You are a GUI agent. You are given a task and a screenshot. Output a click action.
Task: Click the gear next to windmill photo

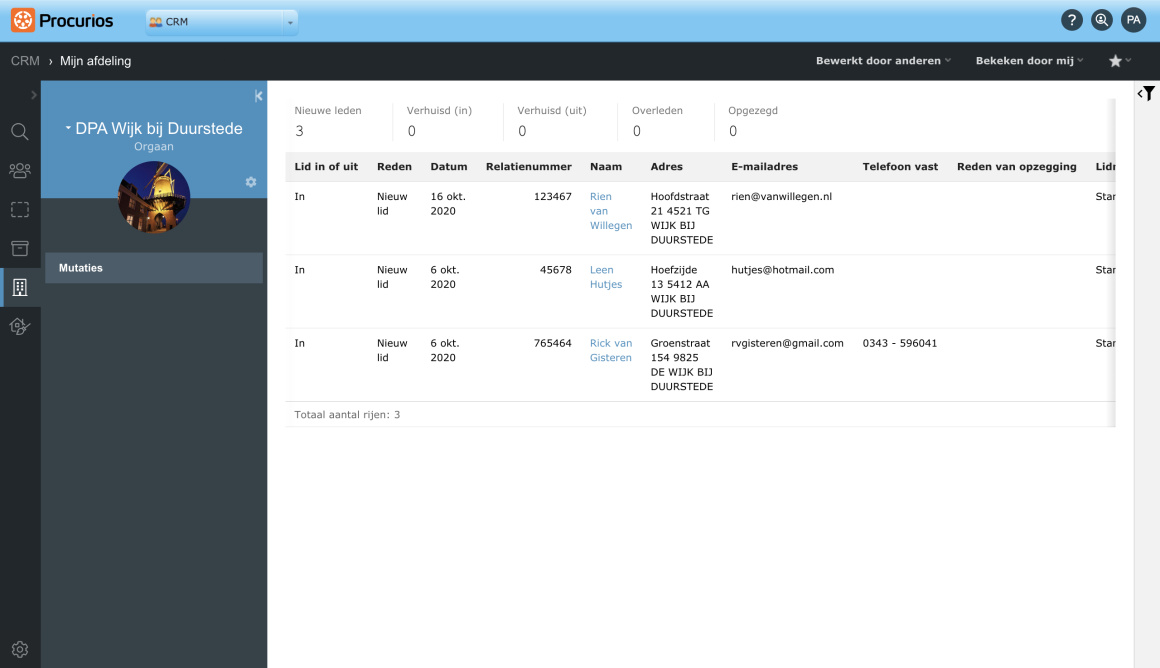coord(251,182)
